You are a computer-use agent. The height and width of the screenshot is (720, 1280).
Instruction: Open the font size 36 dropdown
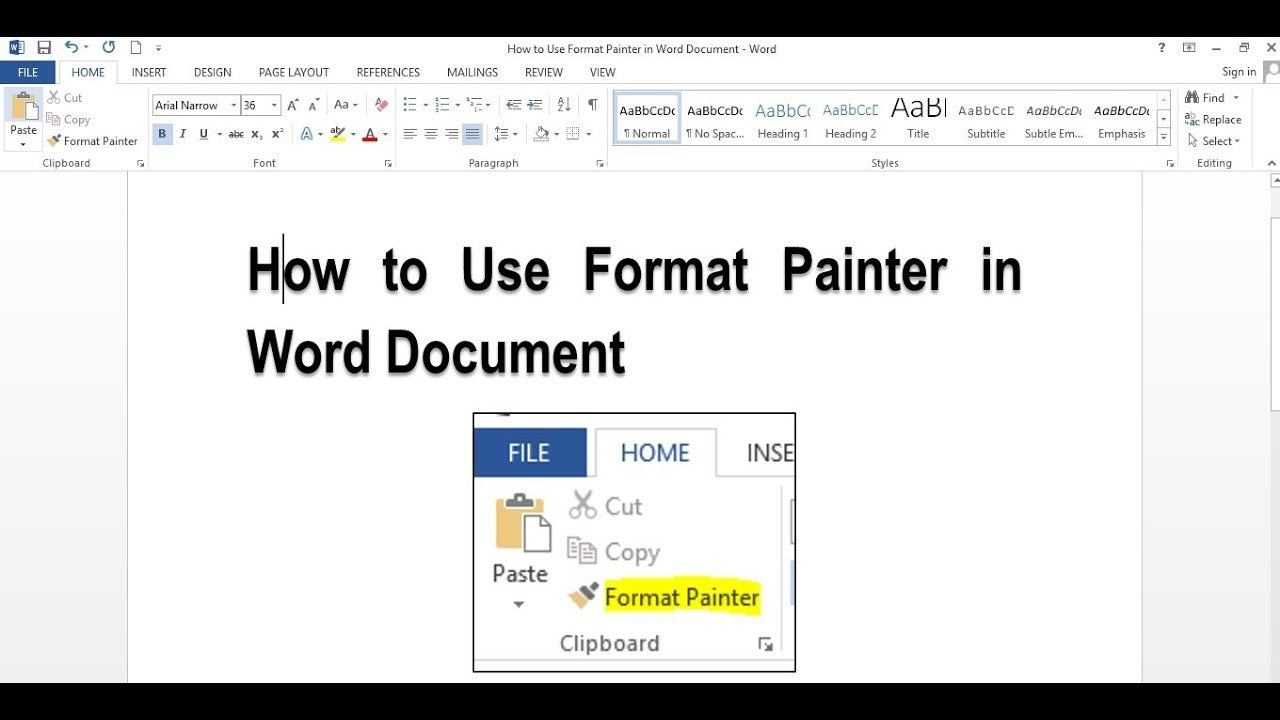(274, 105)
